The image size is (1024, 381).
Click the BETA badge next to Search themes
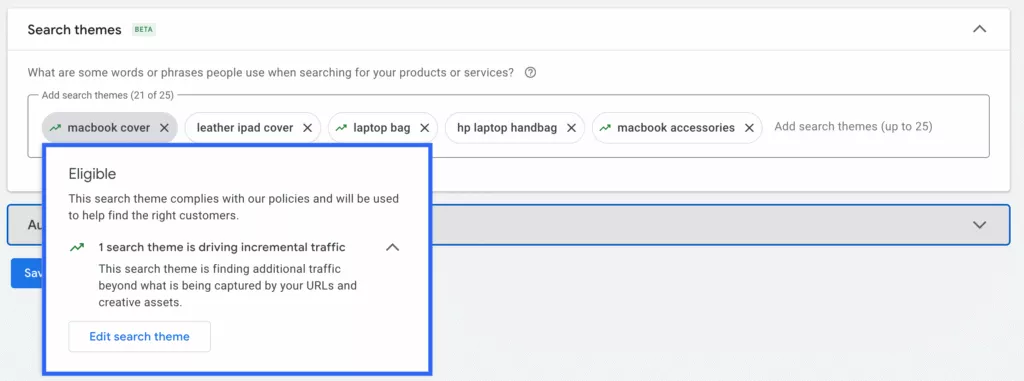coord(144,29)
